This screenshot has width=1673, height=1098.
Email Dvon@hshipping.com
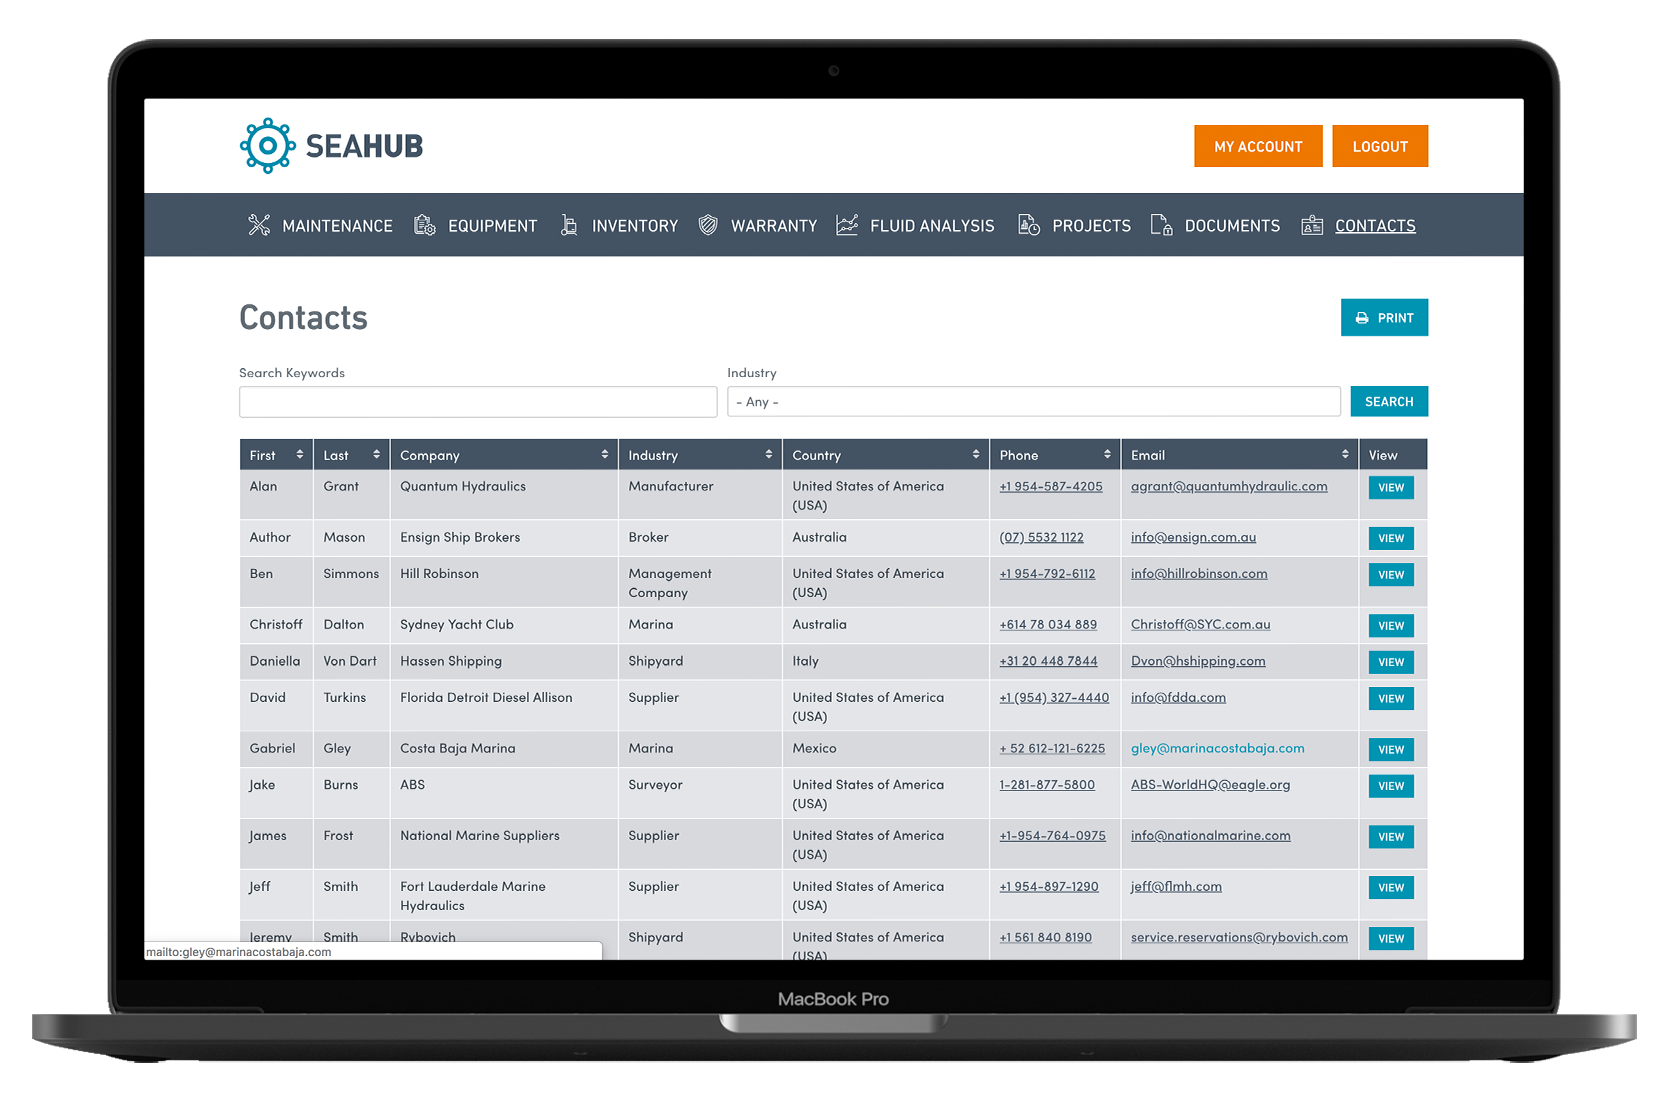[x=1198, y=661]
